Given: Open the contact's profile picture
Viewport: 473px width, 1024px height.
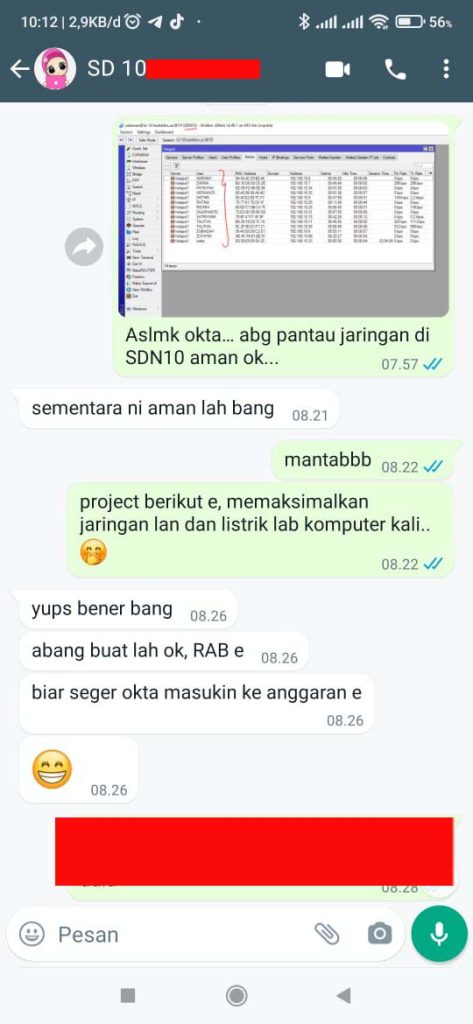Looking at the screenshot, I should [x=55, y=69].
